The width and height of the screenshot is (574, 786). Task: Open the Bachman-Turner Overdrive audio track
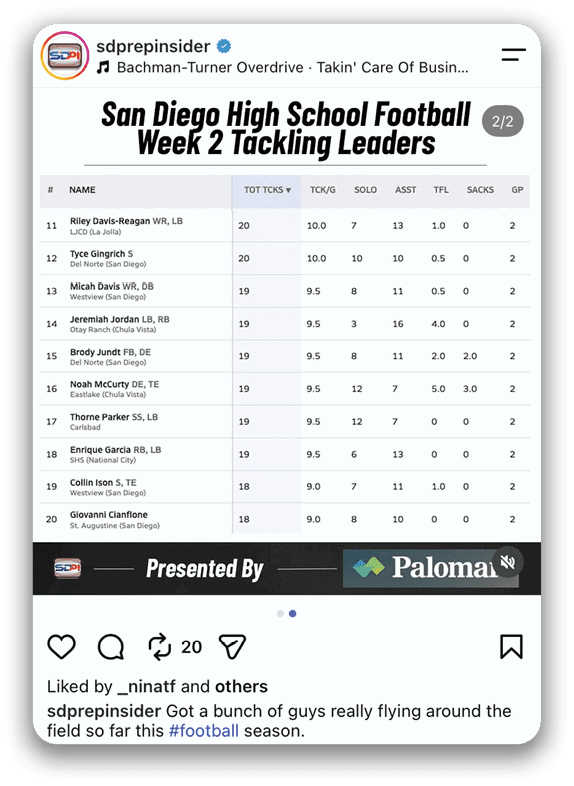click(292, 67)
